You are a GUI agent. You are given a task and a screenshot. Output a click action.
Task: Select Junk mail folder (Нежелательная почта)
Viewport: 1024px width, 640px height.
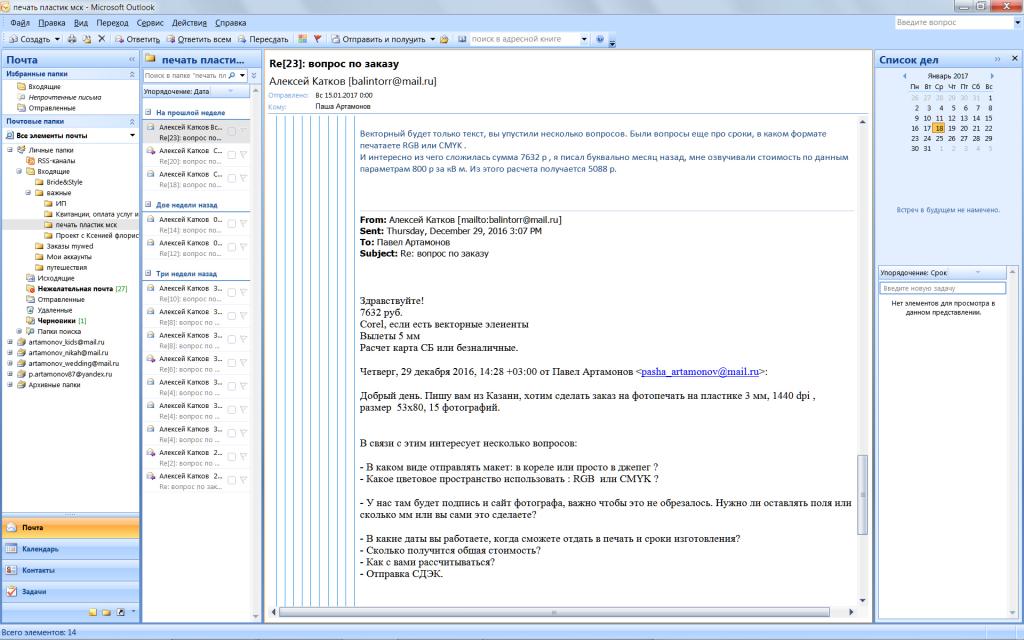point(74,289)
